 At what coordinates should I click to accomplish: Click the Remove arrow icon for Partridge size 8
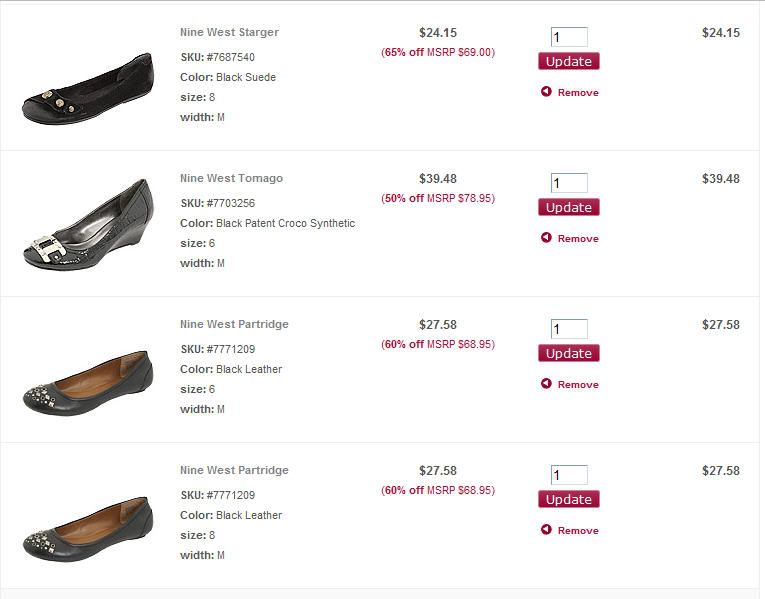[546, 529]
